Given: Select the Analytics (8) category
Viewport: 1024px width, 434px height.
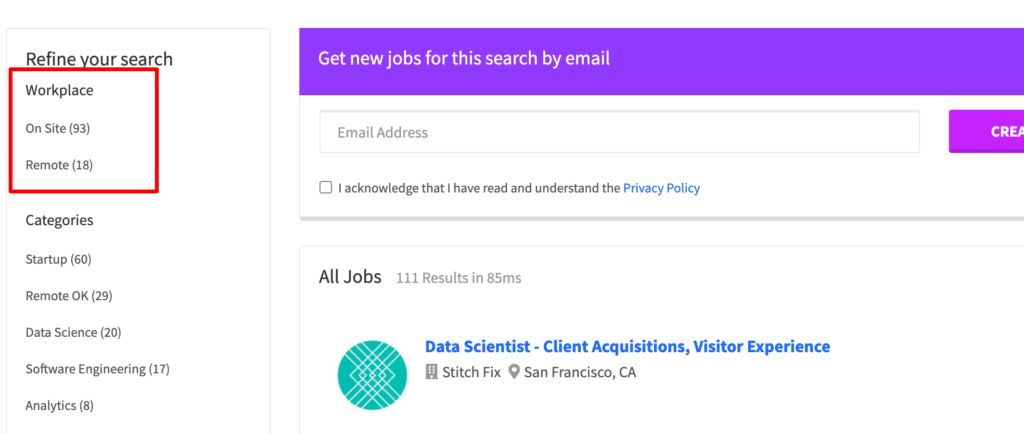Looking at the screenshot, I should pos(59,406).
